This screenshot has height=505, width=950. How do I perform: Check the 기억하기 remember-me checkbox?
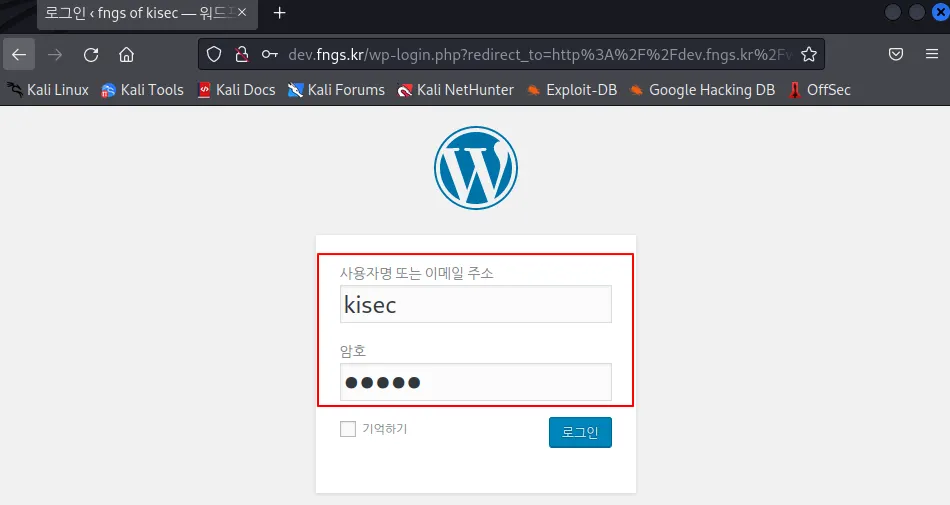point(348,429)
